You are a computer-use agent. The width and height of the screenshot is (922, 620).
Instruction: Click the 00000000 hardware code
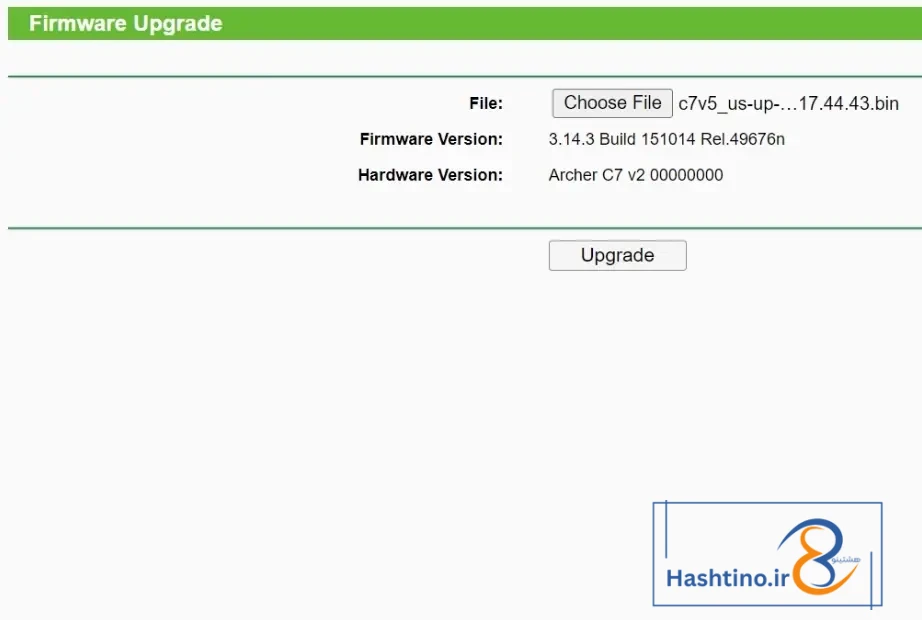(686, 175)
